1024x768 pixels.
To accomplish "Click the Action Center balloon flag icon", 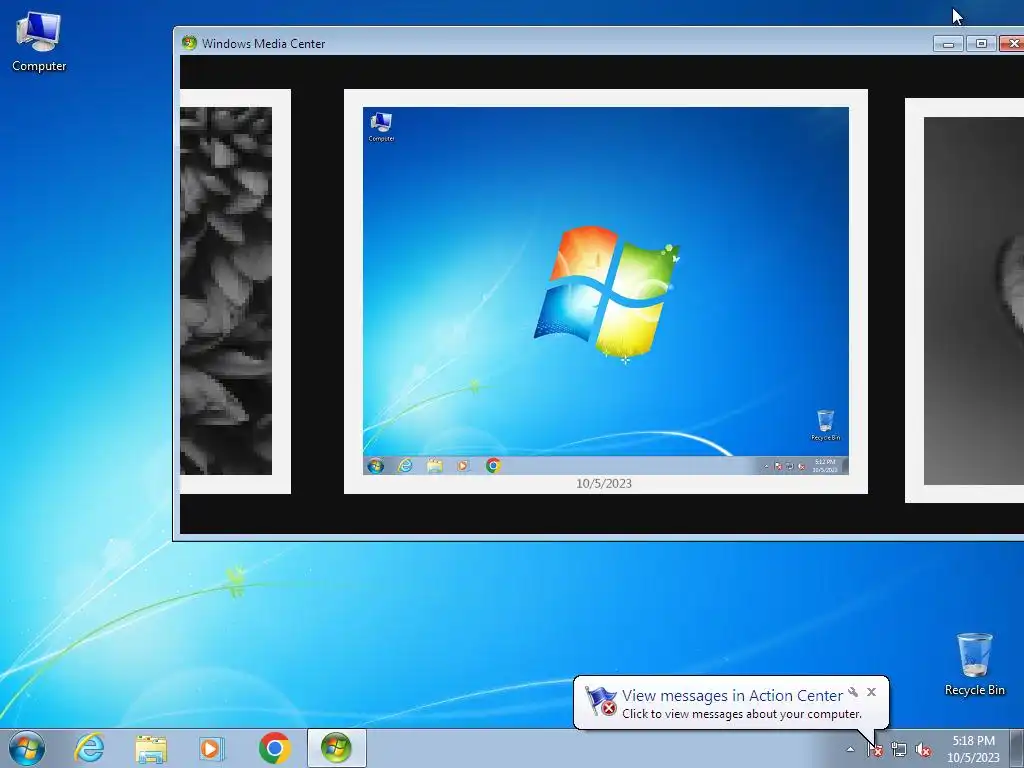I will coord(600,701).
